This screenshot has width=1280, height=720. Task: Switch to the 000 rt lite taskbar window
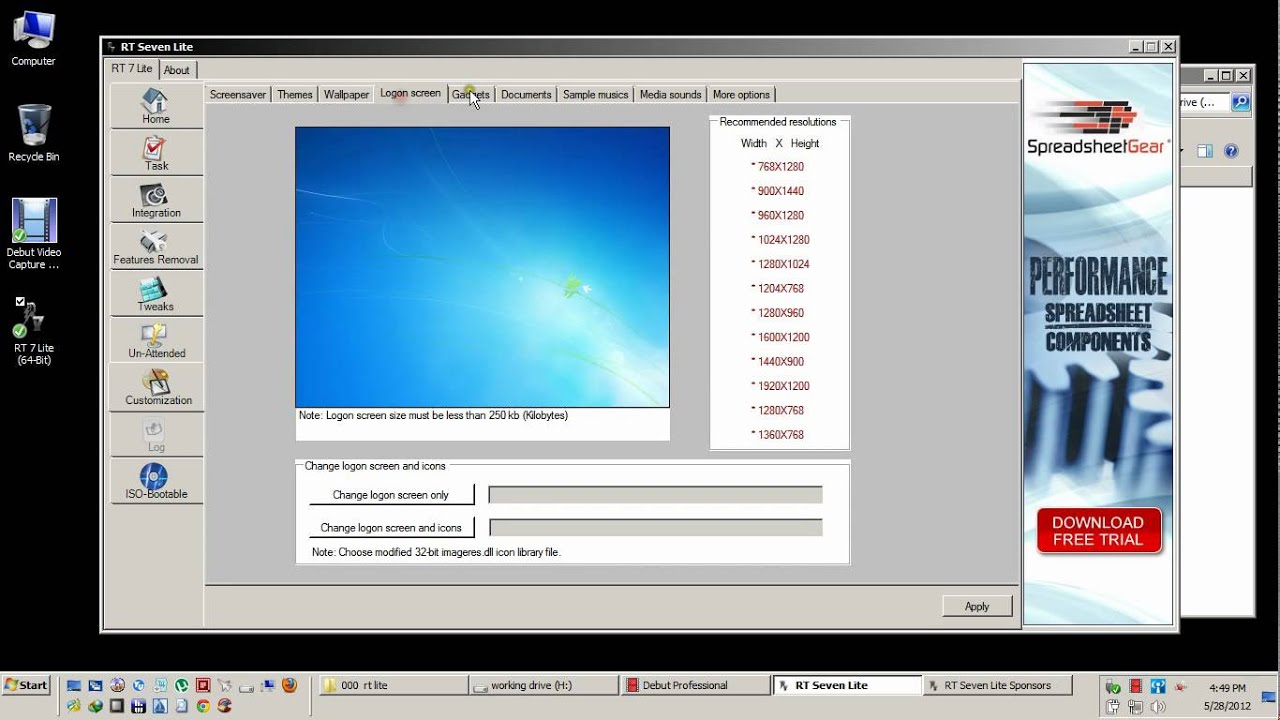(x=393, y=685)
